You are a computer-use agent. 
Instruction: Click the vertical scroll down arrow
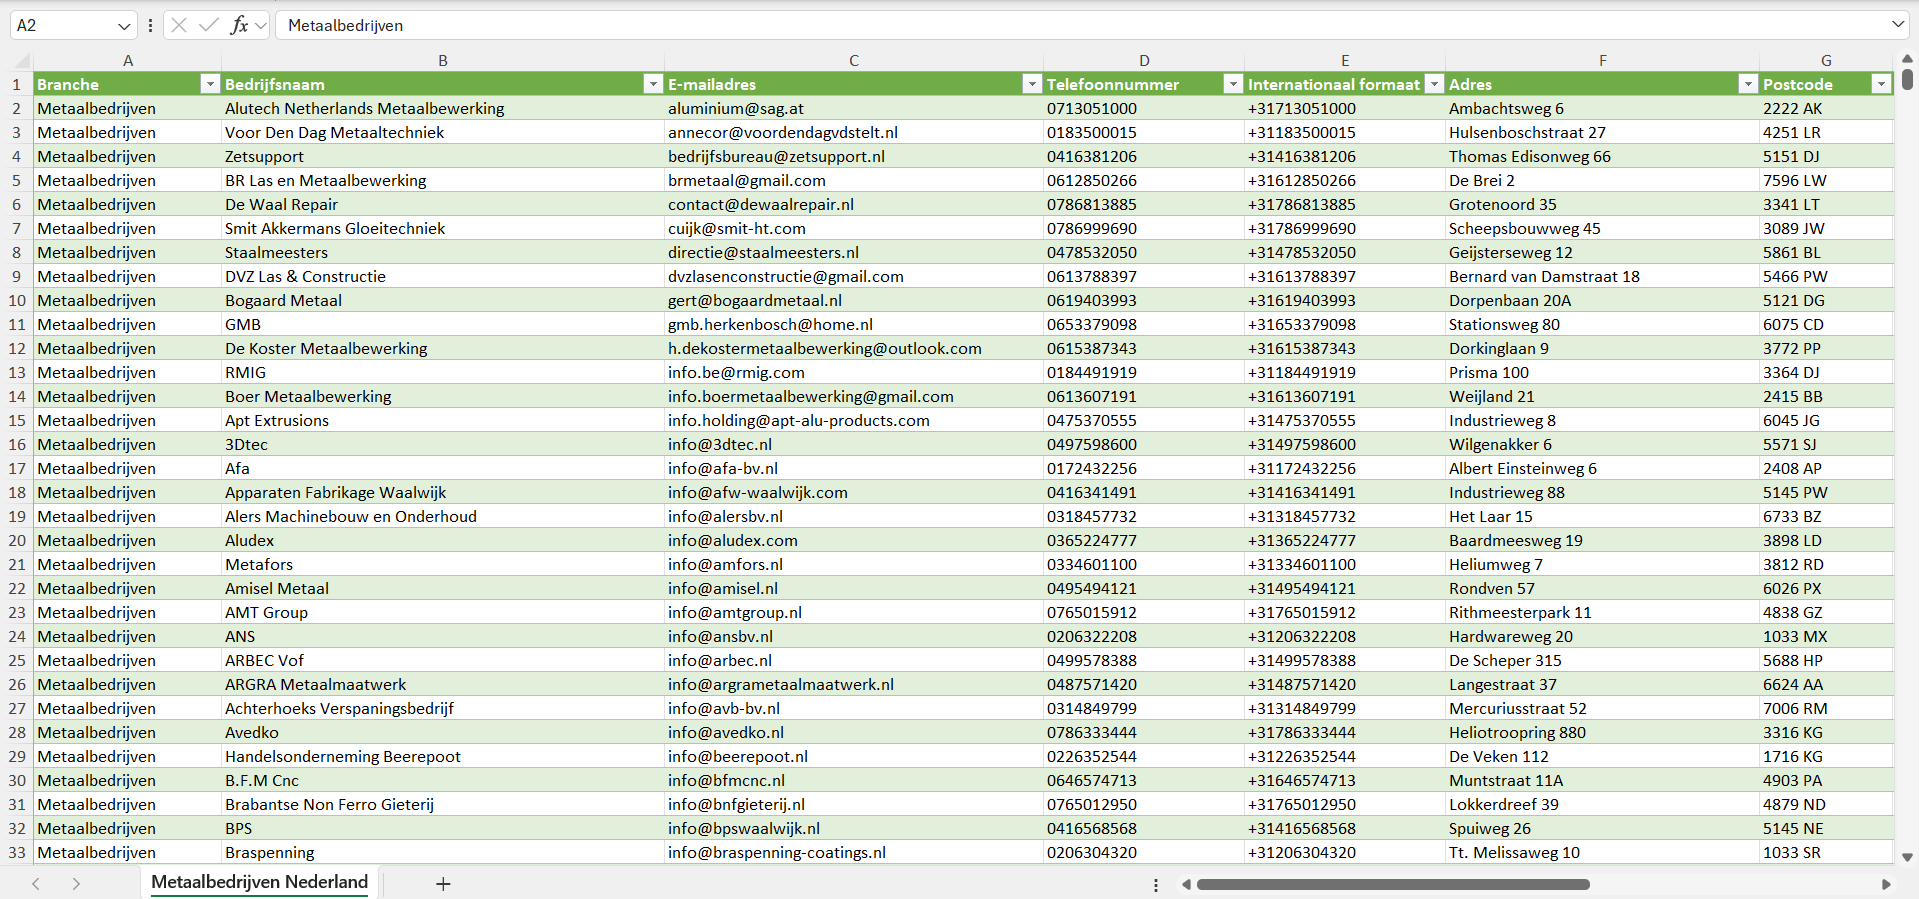pos(1907,857)
